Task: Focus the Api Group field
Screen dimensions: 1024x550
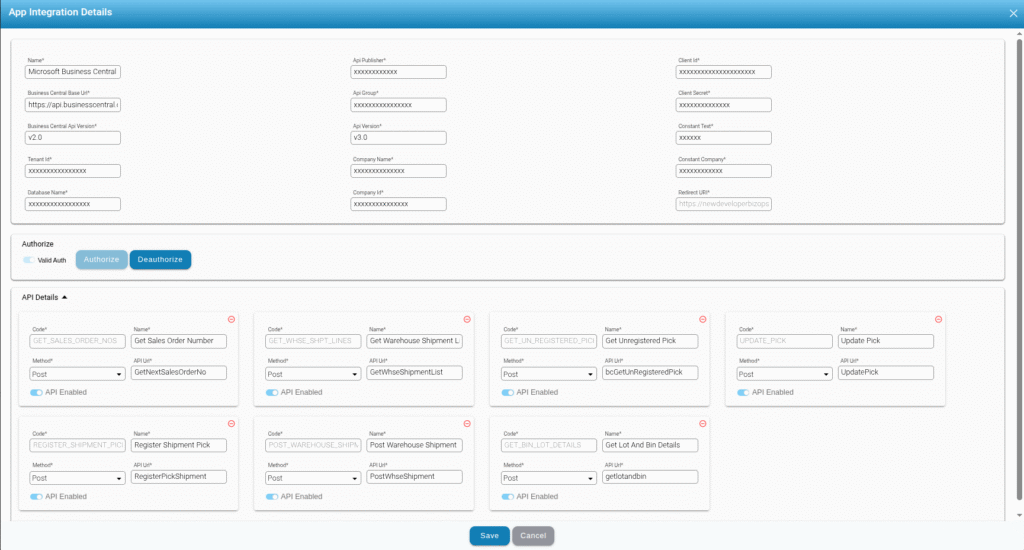Action: [x=398, y=105]
